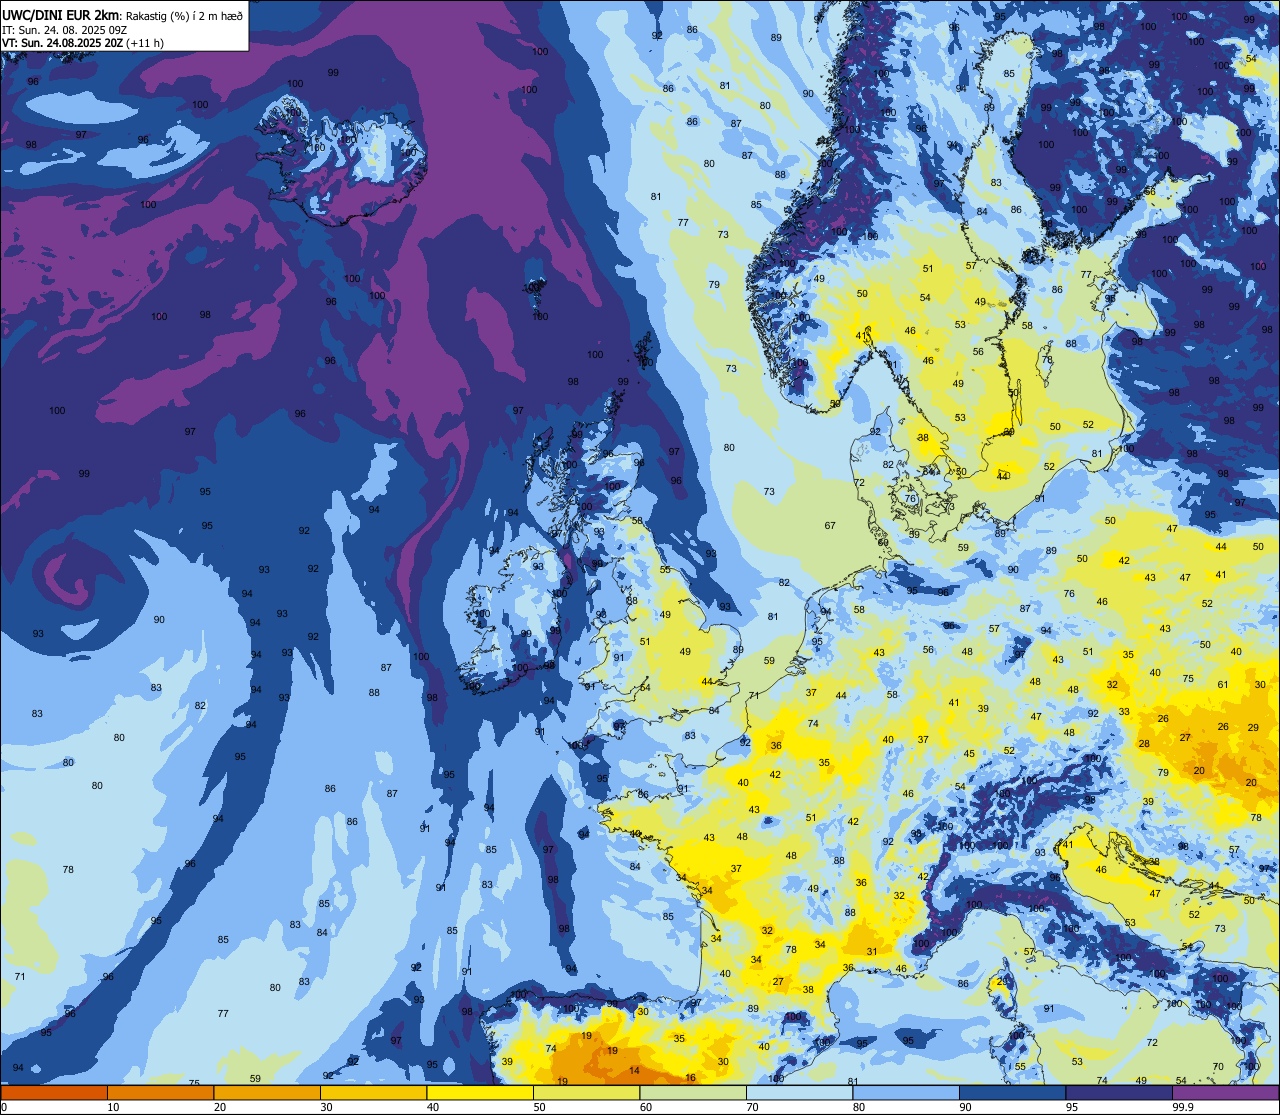Select the 95–99.9% dark navy legend swatch
This screenshot has width=1280, height=1115.
(1119, 1092)
